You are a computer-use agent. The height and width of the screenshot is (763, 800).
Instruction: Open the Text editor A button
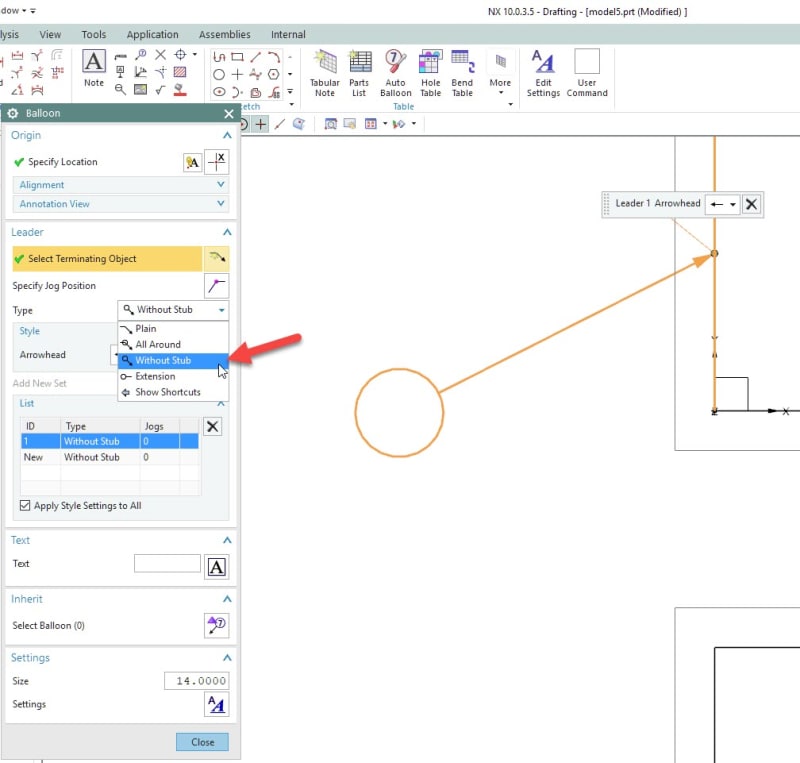(x=216, y=567)
